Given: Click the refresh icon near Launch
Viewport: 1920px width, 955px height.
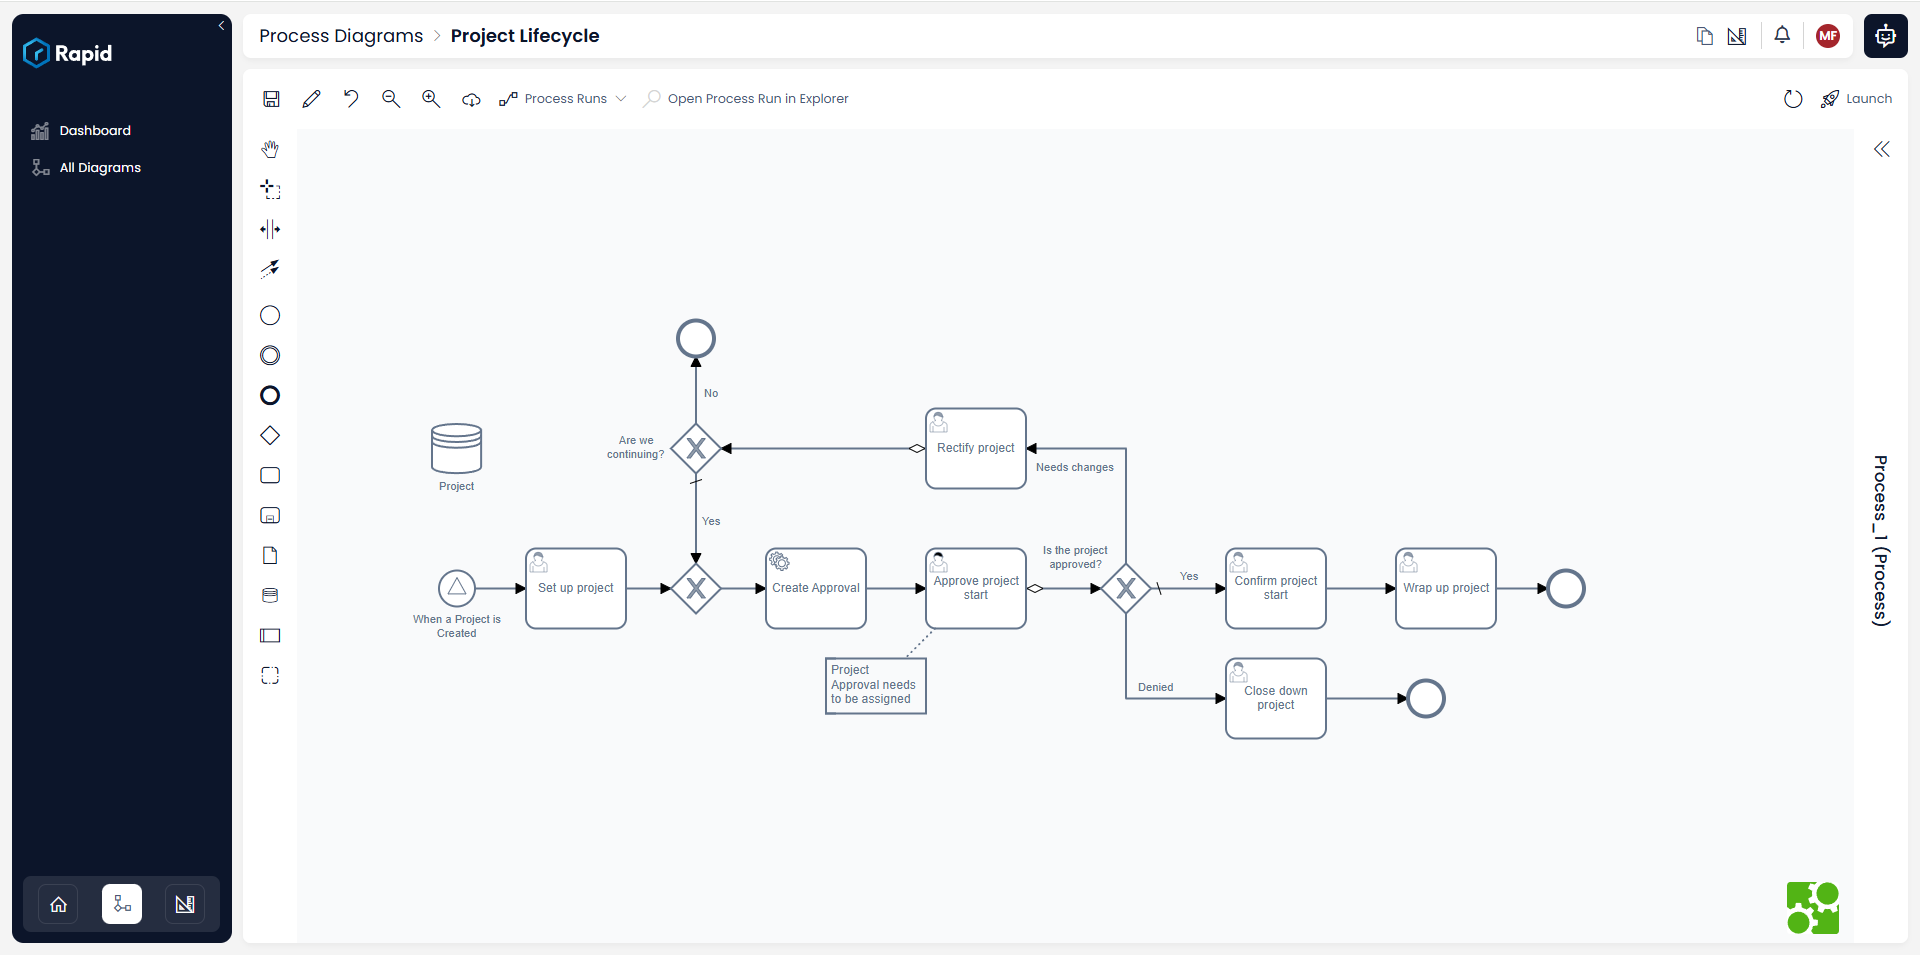Looking at the screenshot, I should (x=1793, y=99).
